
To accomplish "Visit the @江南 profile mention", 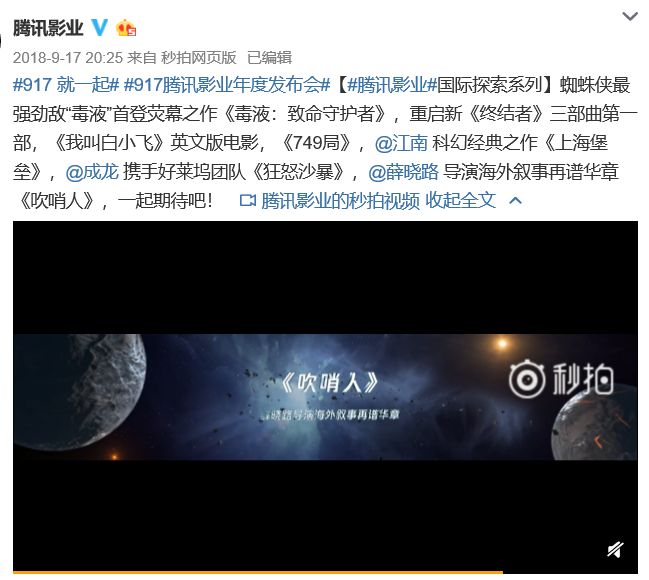I will [x=401, y=143].
